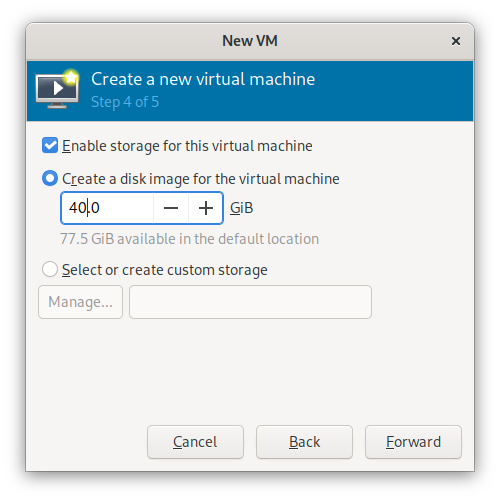Viewport: 500px width, 500px height.
Task: Increase disk size with plus button
Action: (x=206, y=208)
